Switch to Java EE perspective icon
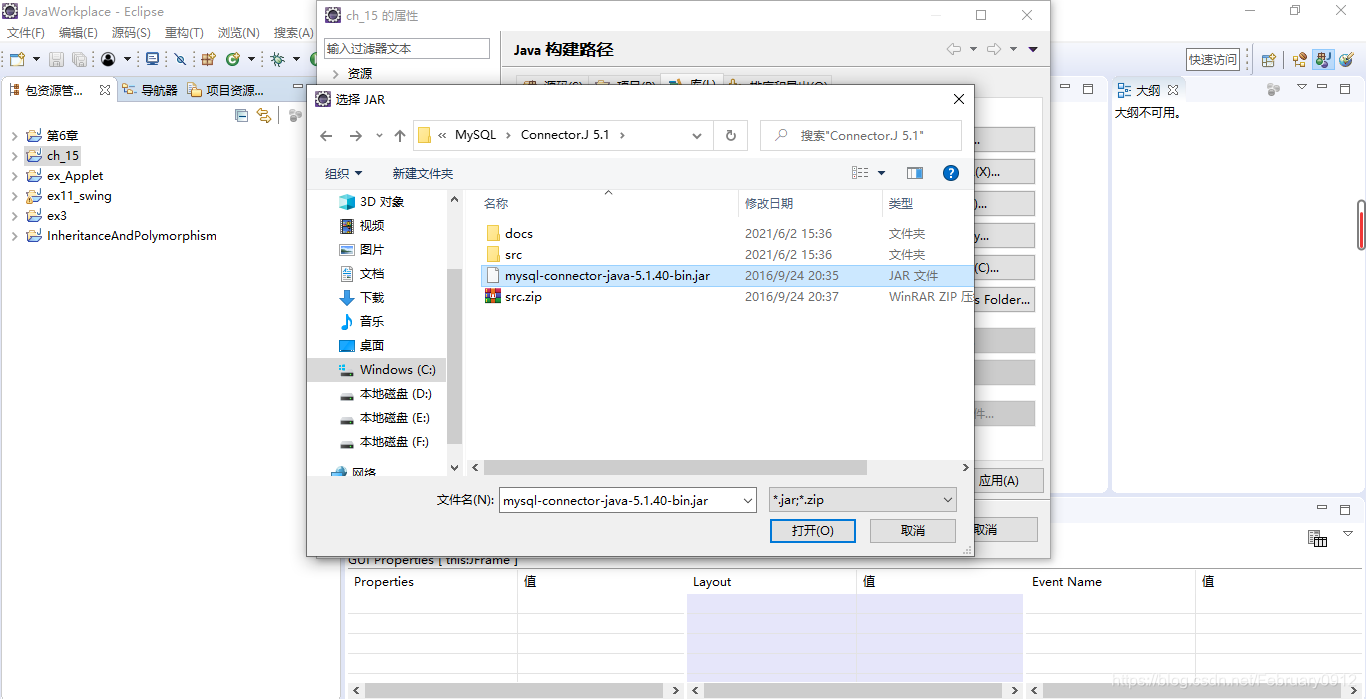Image resolution: width=1366 pixels, height=699 pixels. (x=1300, y=60)
